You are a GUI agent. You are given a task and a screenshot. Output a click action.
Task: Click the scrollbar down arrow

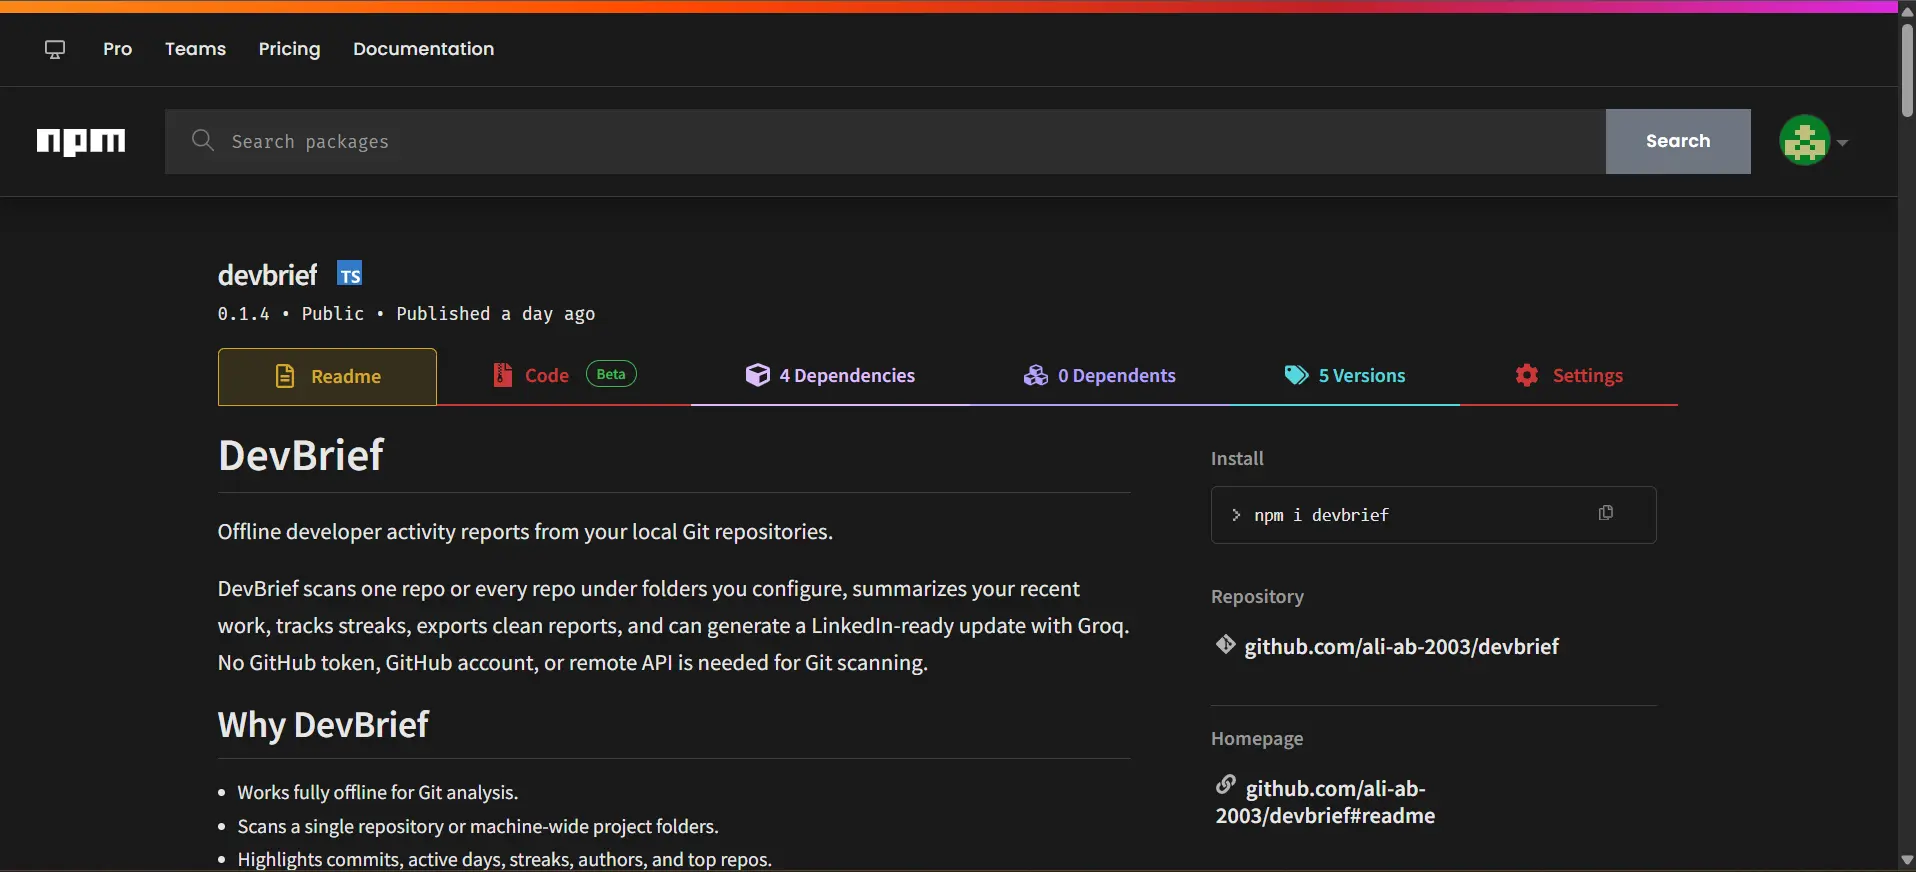1907,860
